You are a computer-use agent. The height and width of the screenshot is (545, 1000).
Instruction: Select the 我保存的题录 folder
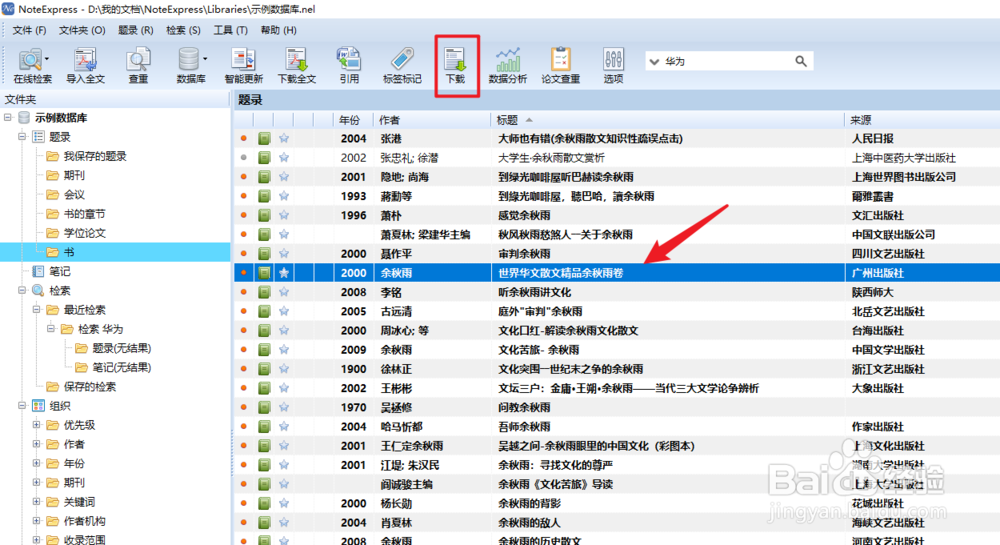94,156
